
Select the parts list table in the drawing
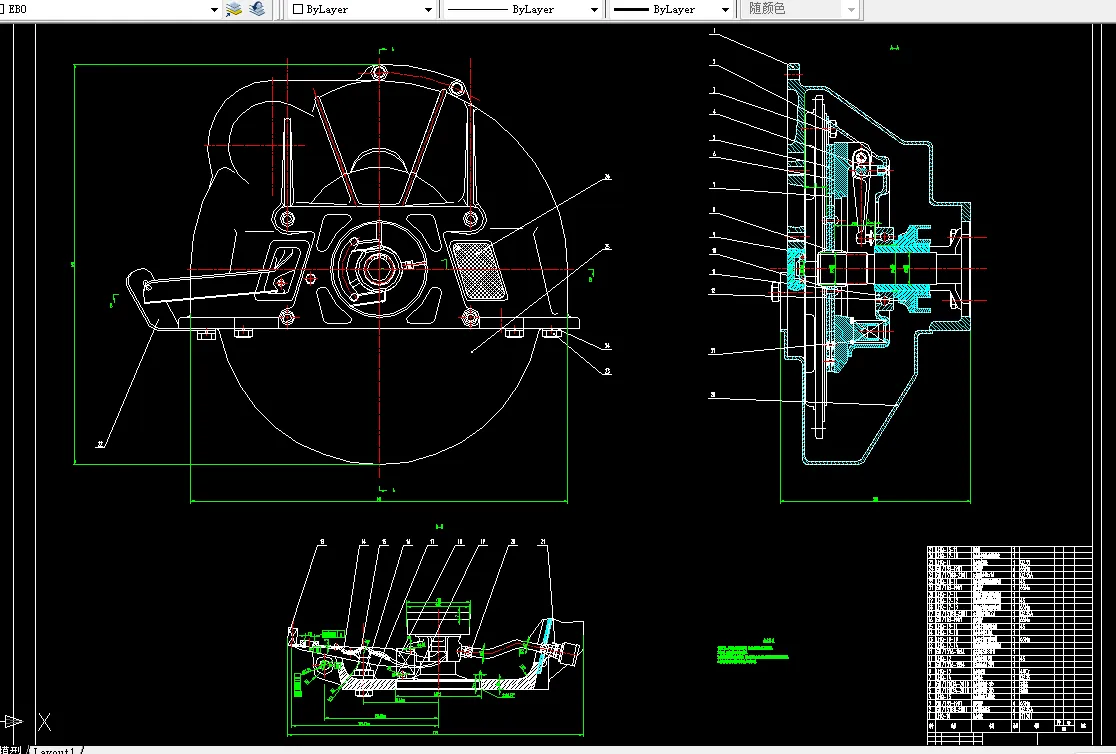pos(1008,640)
